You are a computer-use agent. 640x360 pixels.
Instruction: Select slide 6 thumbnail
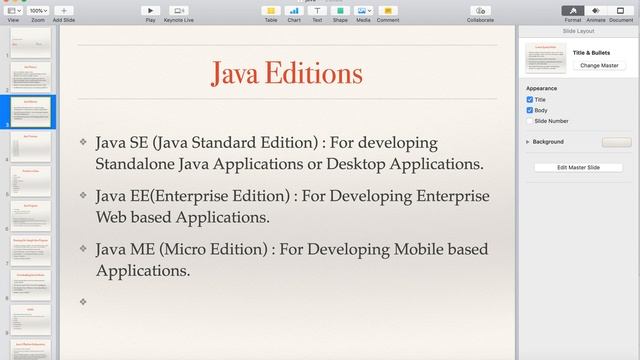coord(31,216)
